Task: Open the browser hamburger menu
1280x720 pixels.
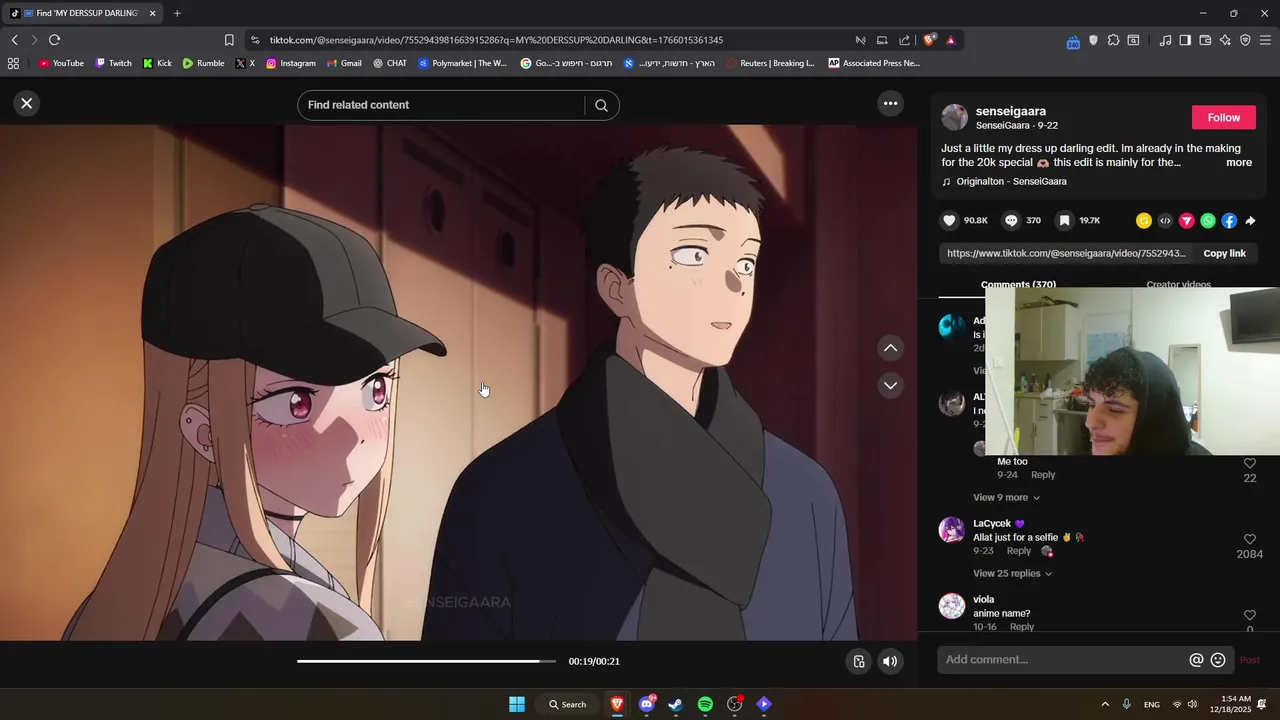Action: pyautogui.click(x=1265, y=40)
